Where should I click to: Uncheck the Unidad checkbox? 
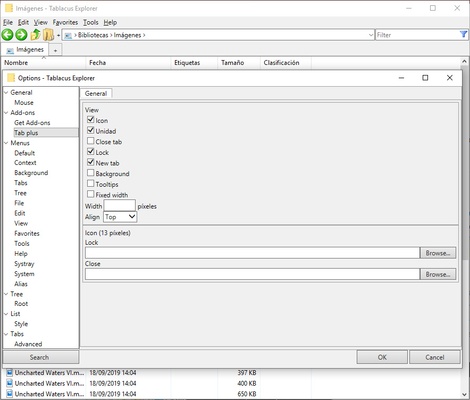(x=90, y=130)
